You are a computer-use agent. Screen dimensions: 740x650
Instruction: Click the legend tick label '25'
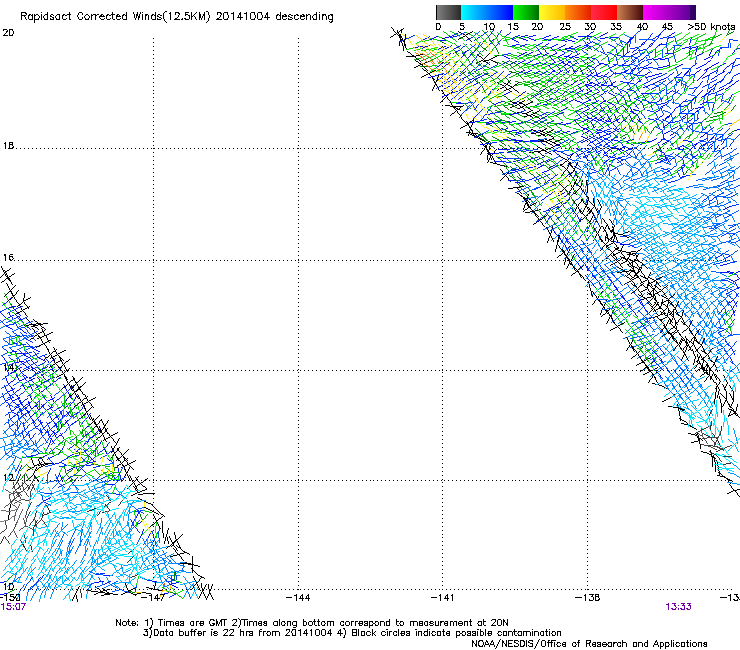point(565,27)
